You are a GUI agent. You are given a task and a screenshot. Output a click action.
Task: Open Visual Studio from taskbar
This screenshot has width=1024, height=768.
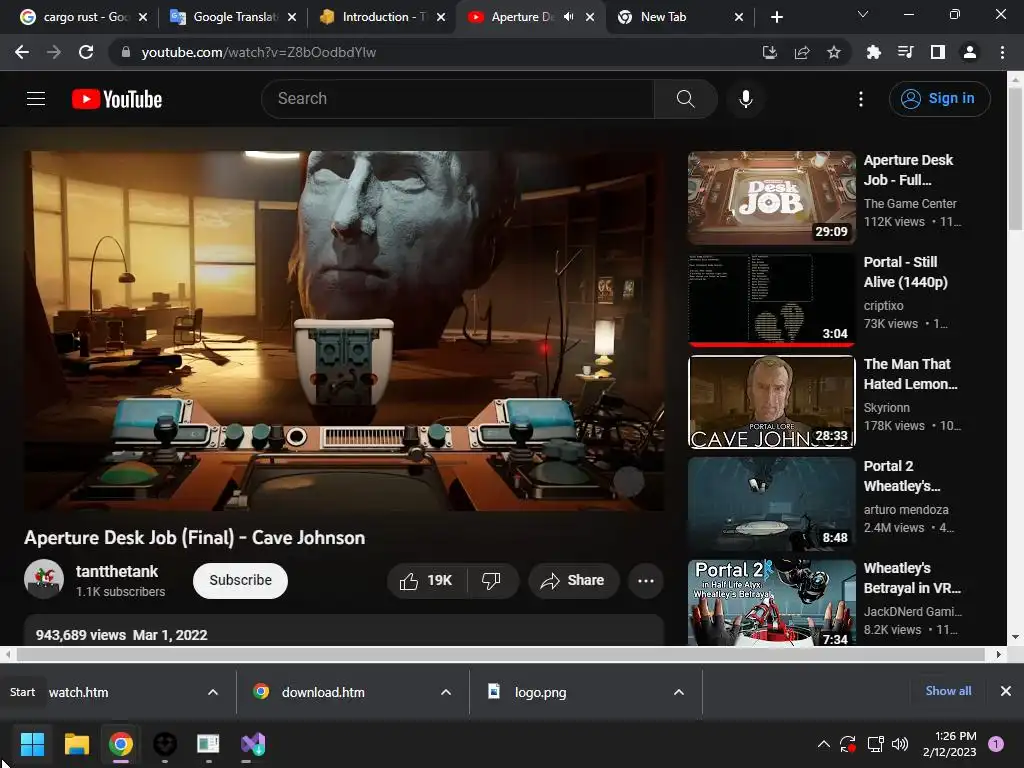tap(253, 744)
